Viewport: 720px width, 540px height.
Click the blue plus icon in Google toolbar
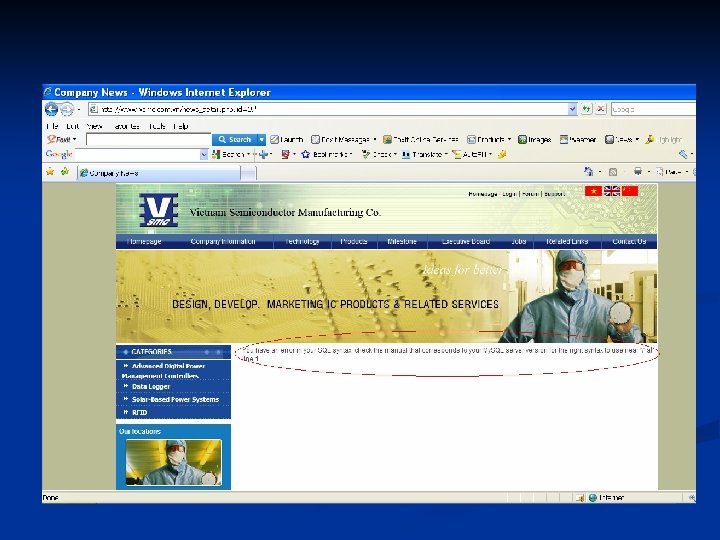coord(263,155)
